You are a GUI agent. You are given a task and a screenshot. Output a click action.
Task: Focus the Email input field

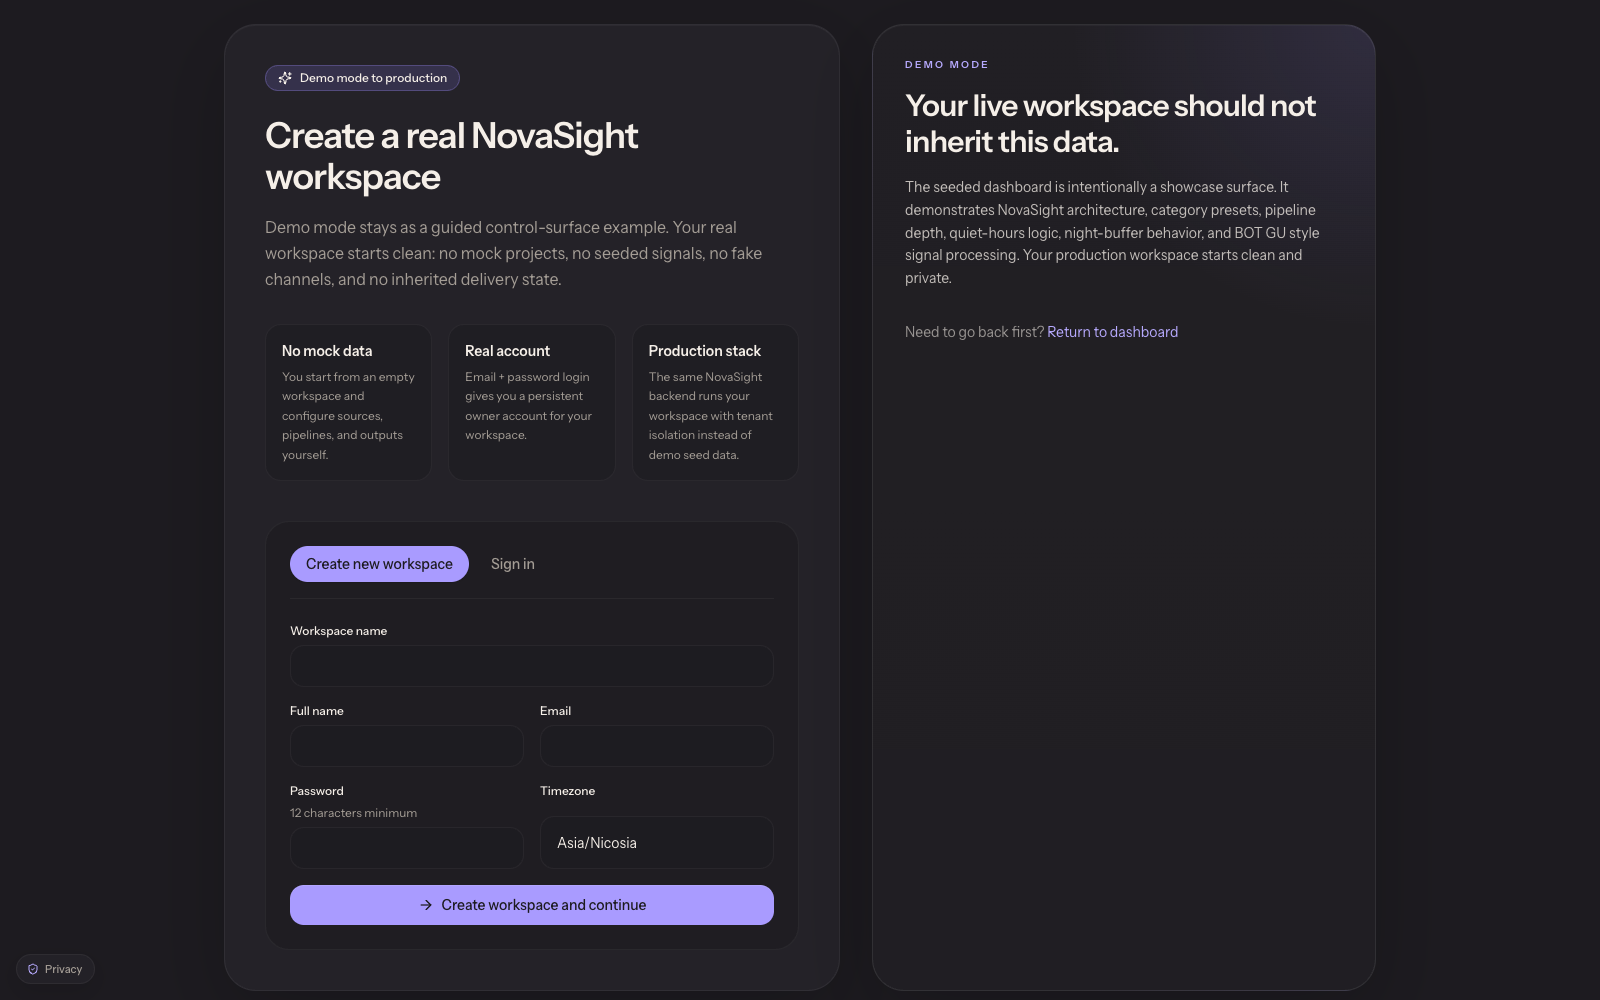click(657, 746)
